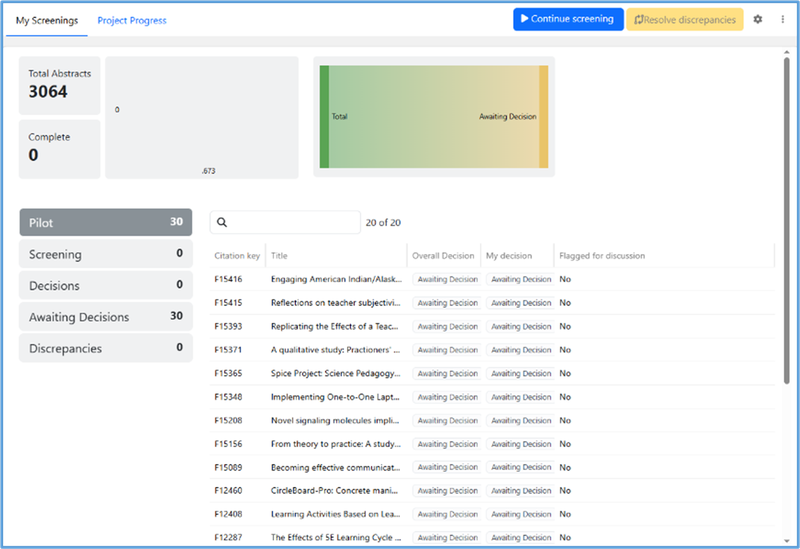Select the Discrepancies category
The height and width of the screenshot is (549, 800).
click(106, 348)
